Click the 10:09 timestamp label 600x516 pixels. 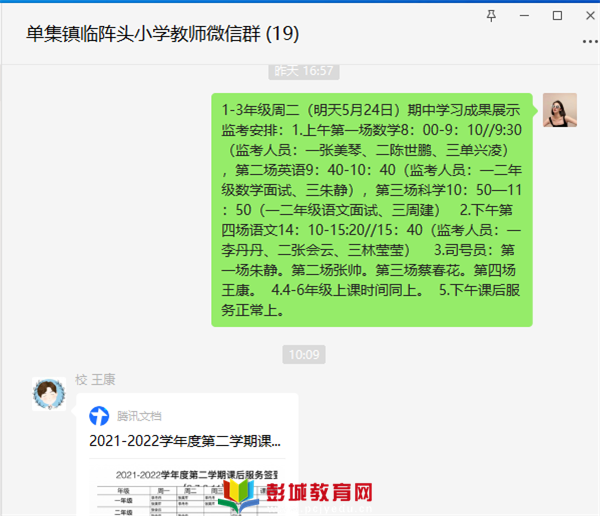tap(304, 354)
